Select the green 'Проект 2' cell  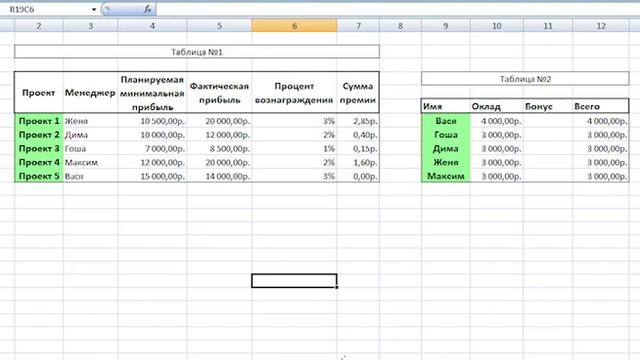(39, 135)
